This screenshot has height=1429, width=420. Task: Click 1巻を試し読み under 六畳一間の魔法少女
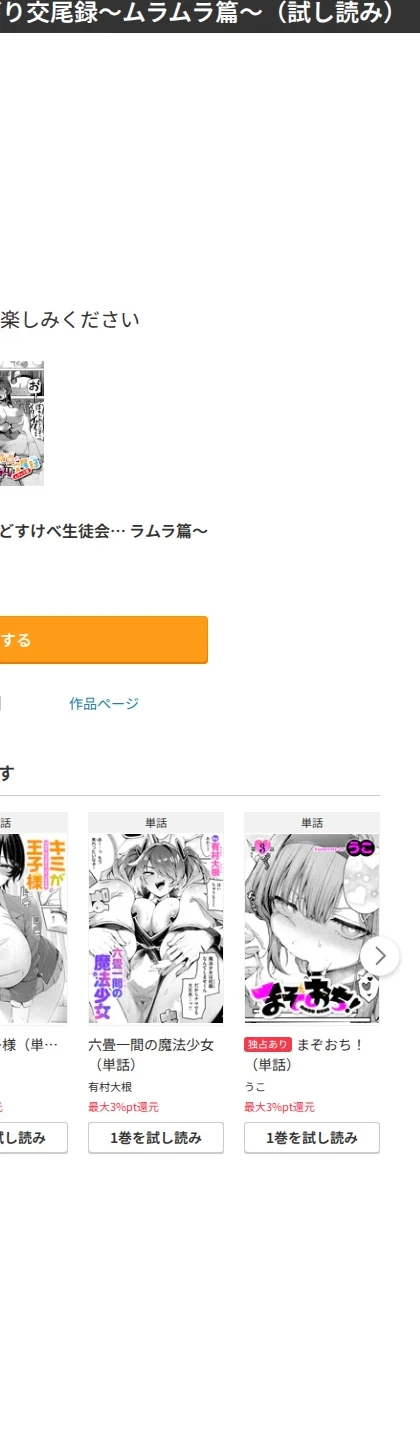coord(156,1138)
